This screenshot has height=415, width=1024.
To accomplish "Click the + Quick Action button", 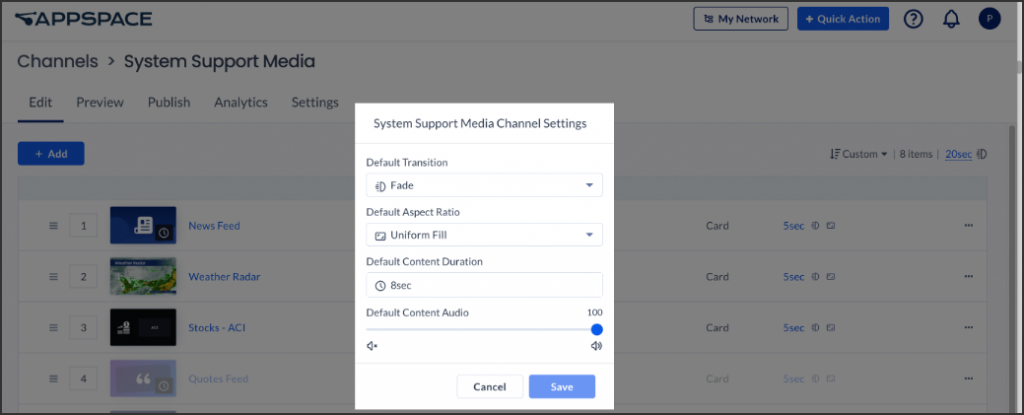I will point(843,19).
